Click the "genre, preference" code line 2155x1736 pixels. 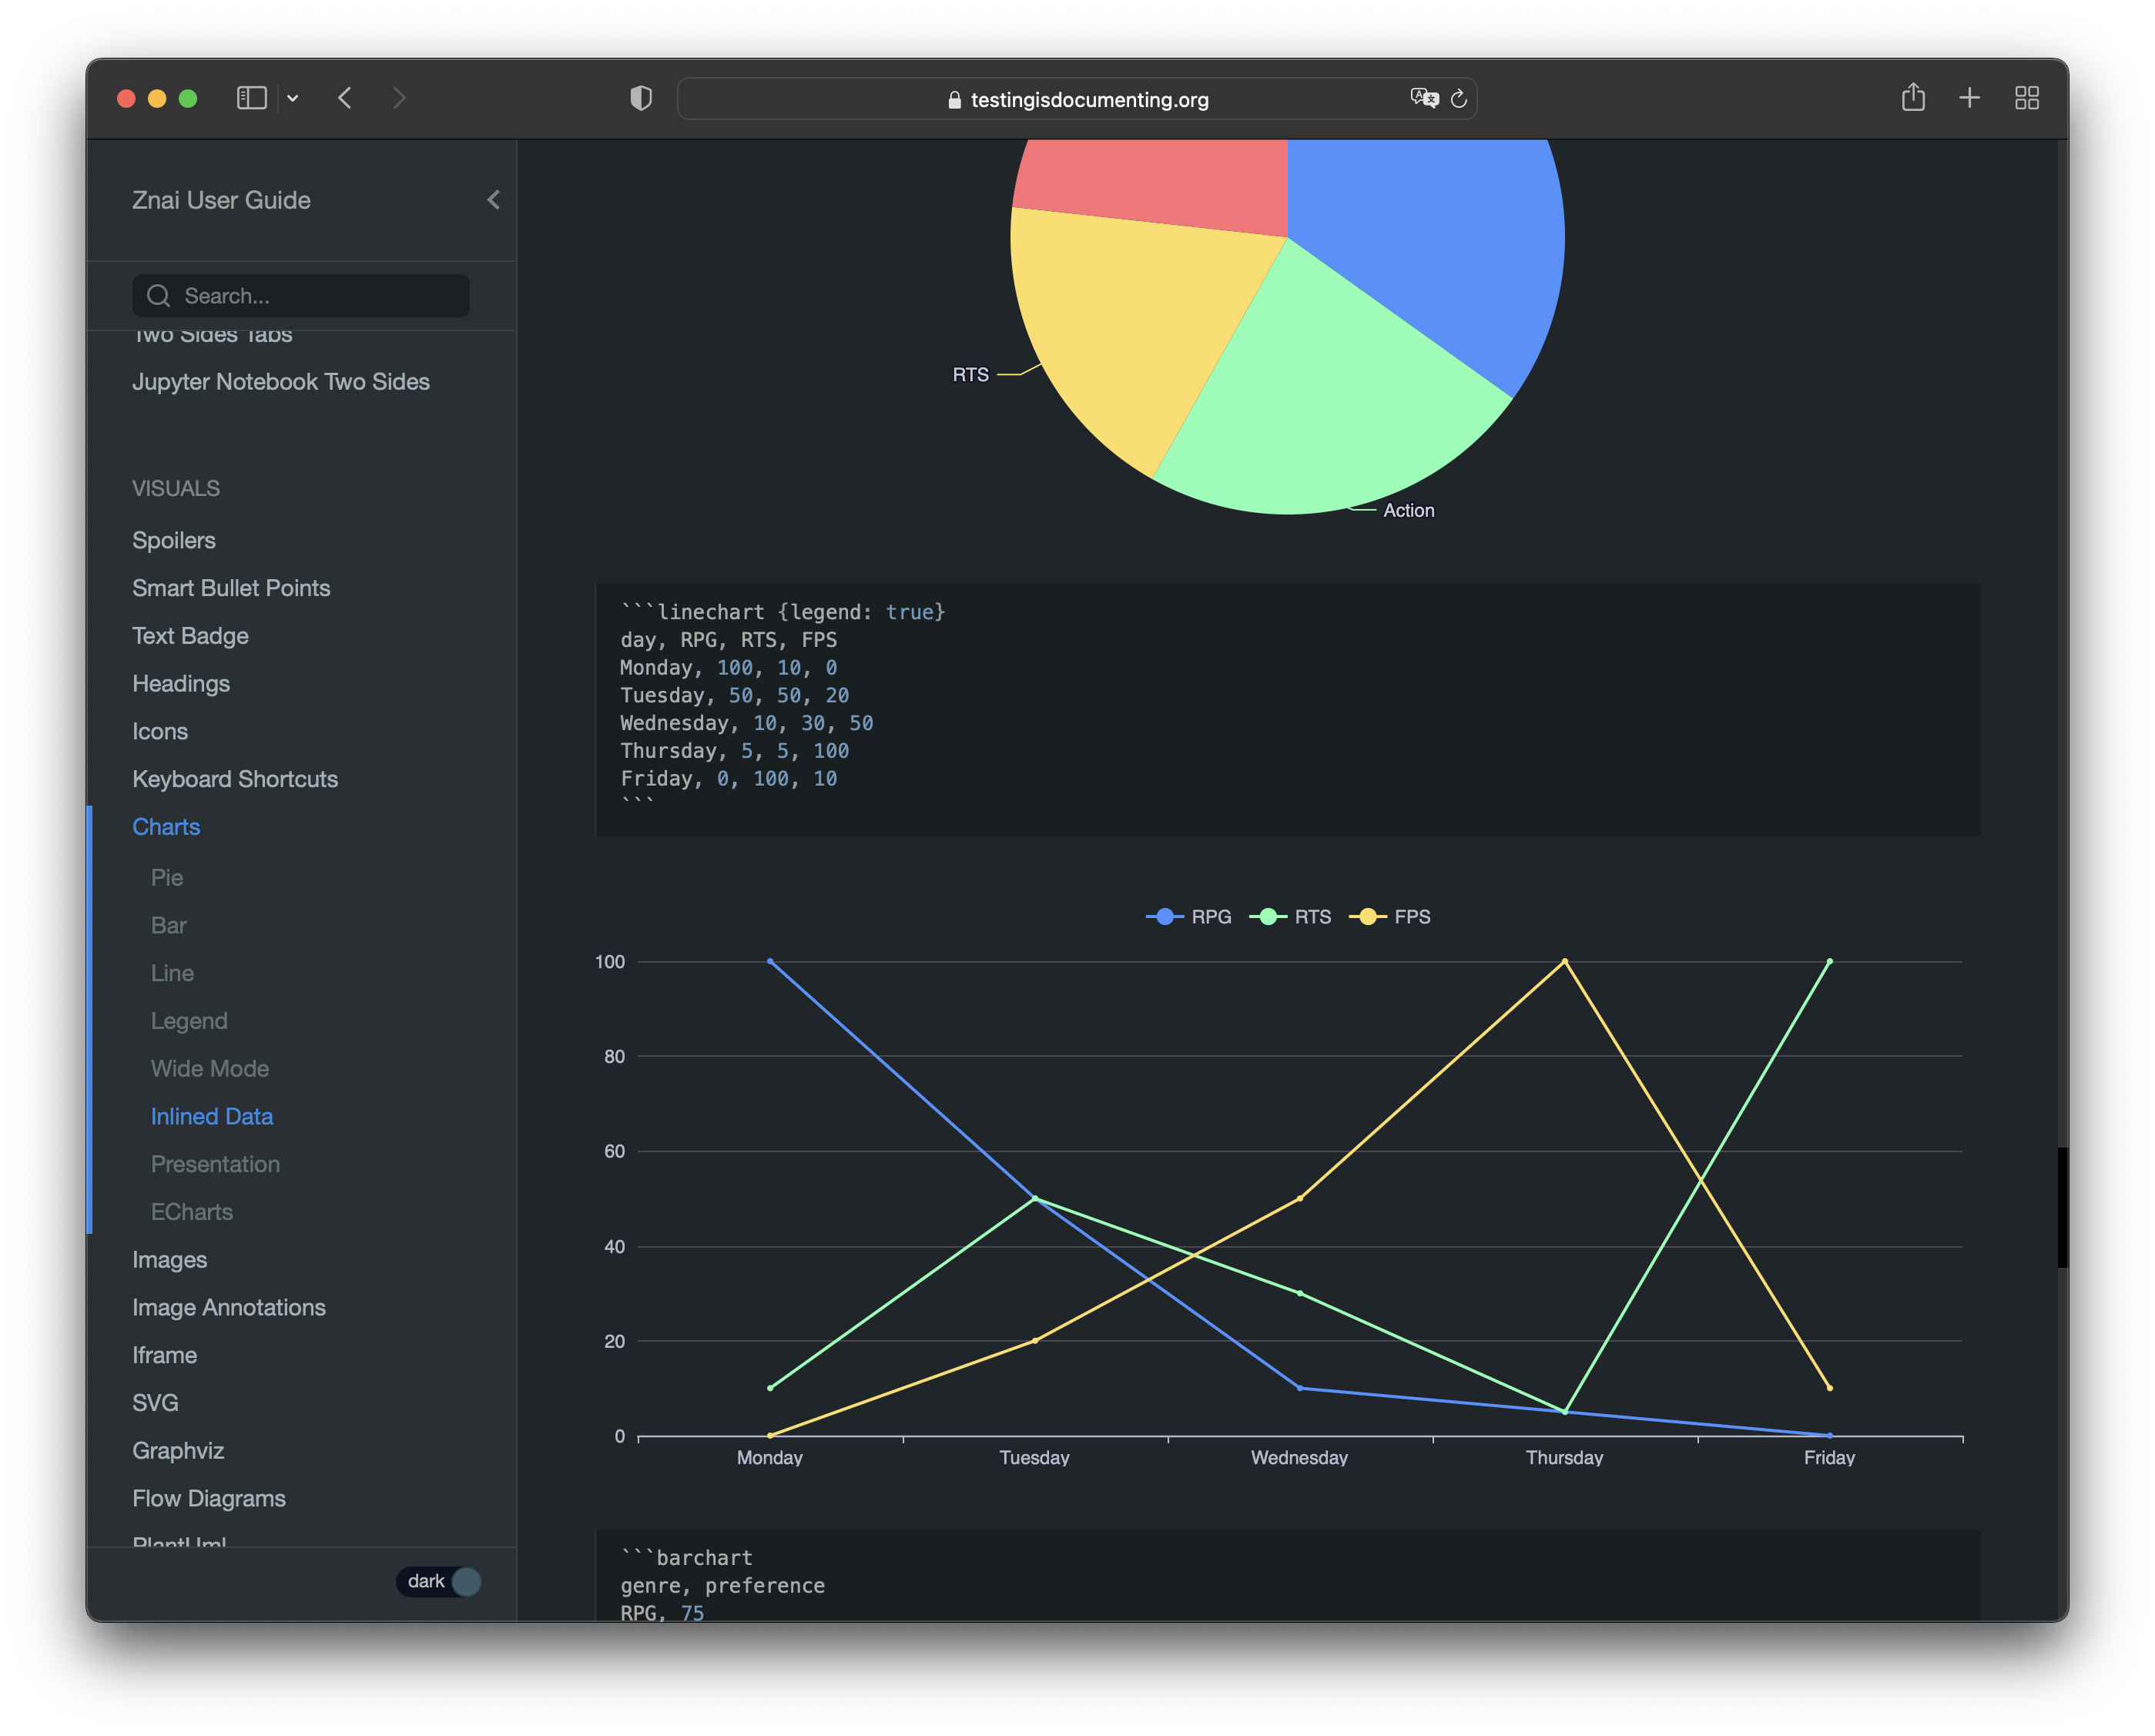723,1586
